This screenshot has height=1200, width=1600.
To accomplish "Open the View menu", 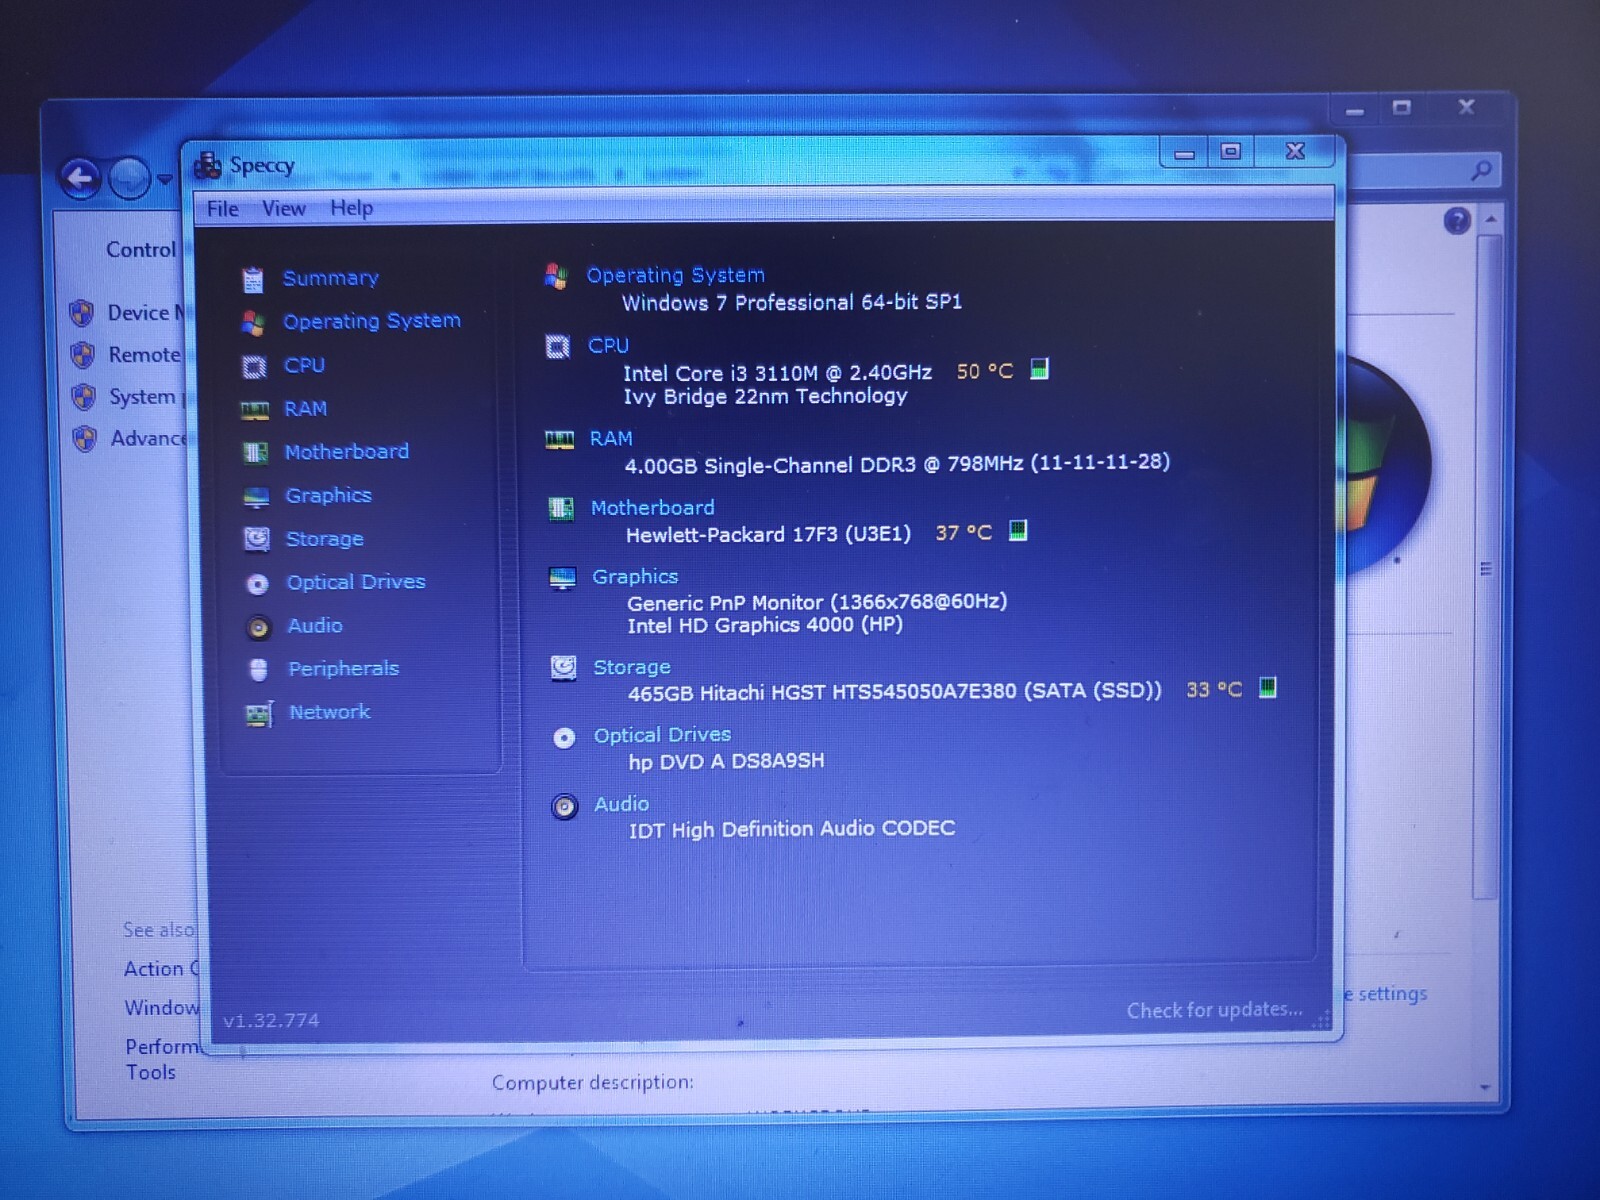I will point(283,208).
